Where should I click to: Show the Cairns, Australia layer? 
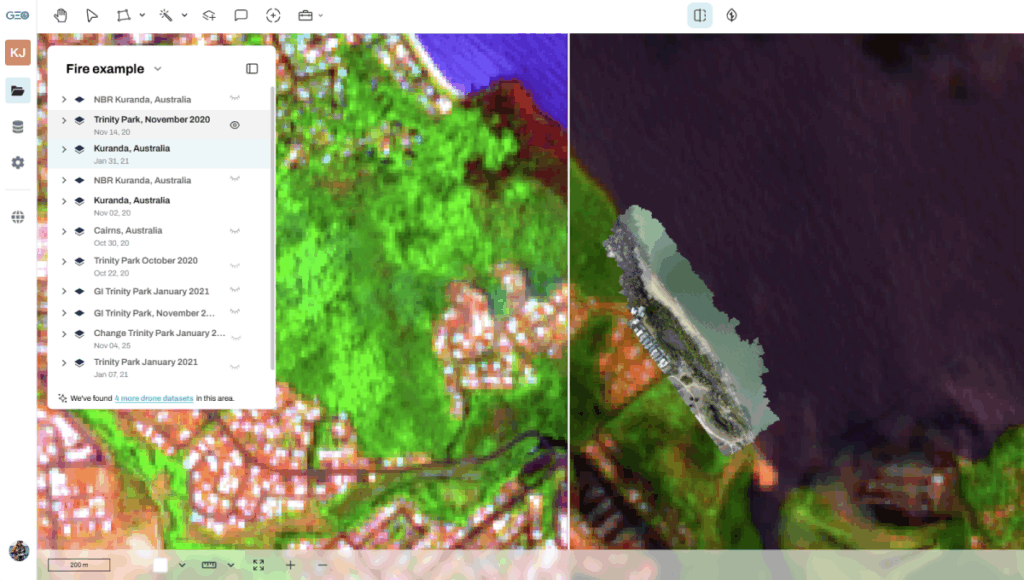point(235,230)
